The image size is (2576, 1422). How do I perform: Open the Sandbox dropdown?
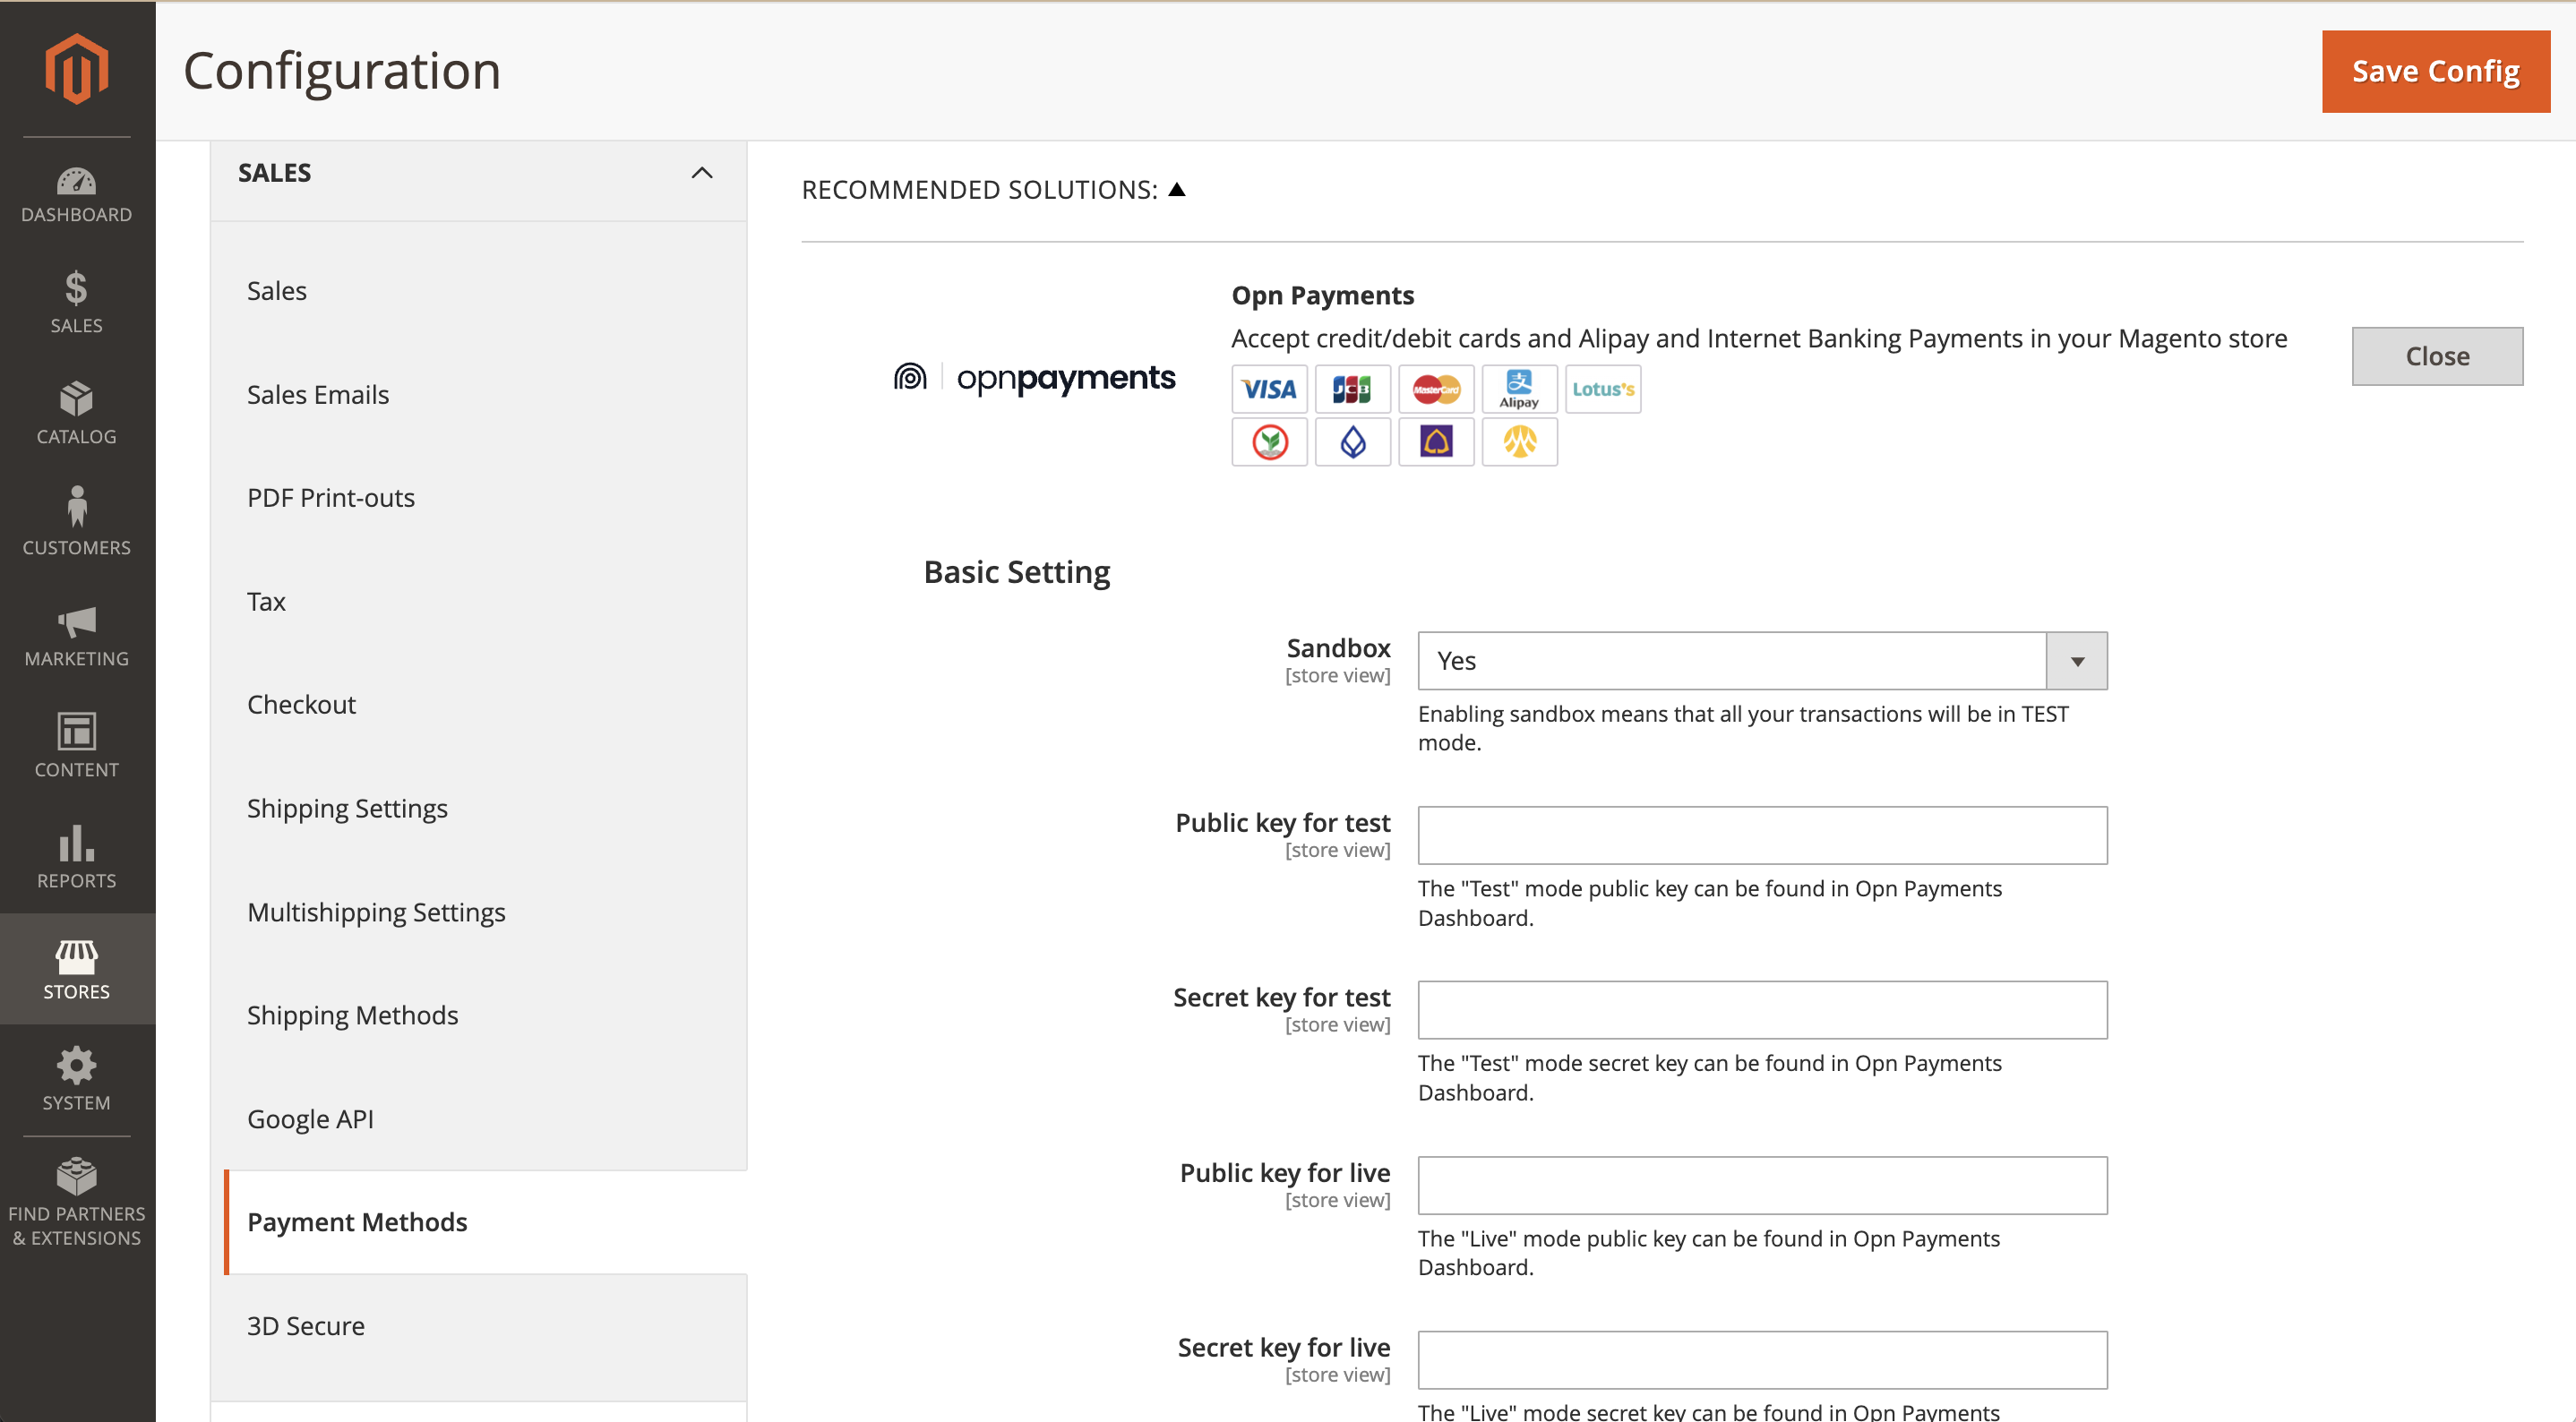(2076, 660)
